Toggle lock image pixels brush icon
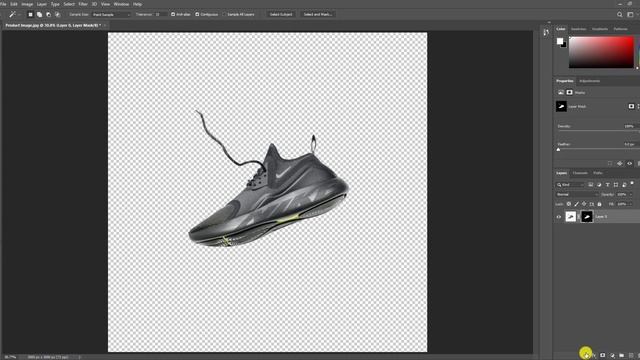 coord(576,204)
